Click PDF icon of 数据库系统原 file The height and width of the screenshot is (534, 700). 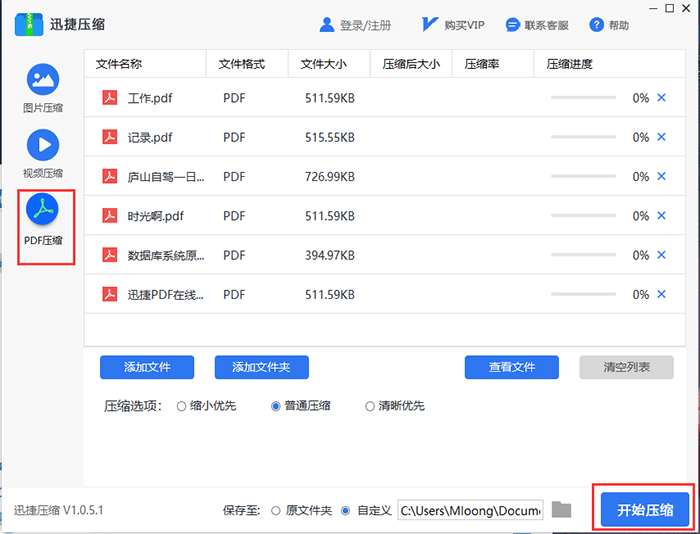click(x=110, y=254)
